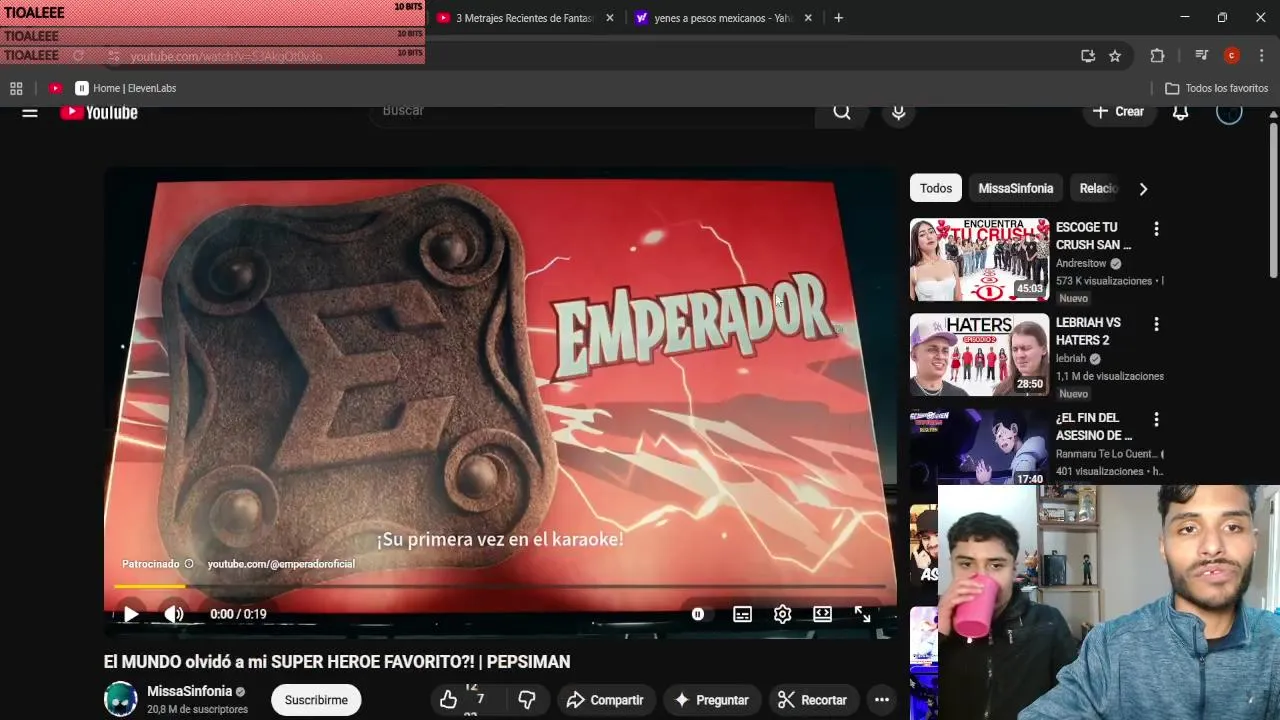Screen dimensions: 1280x720
Task: Play the video
Action: (131, 614)
